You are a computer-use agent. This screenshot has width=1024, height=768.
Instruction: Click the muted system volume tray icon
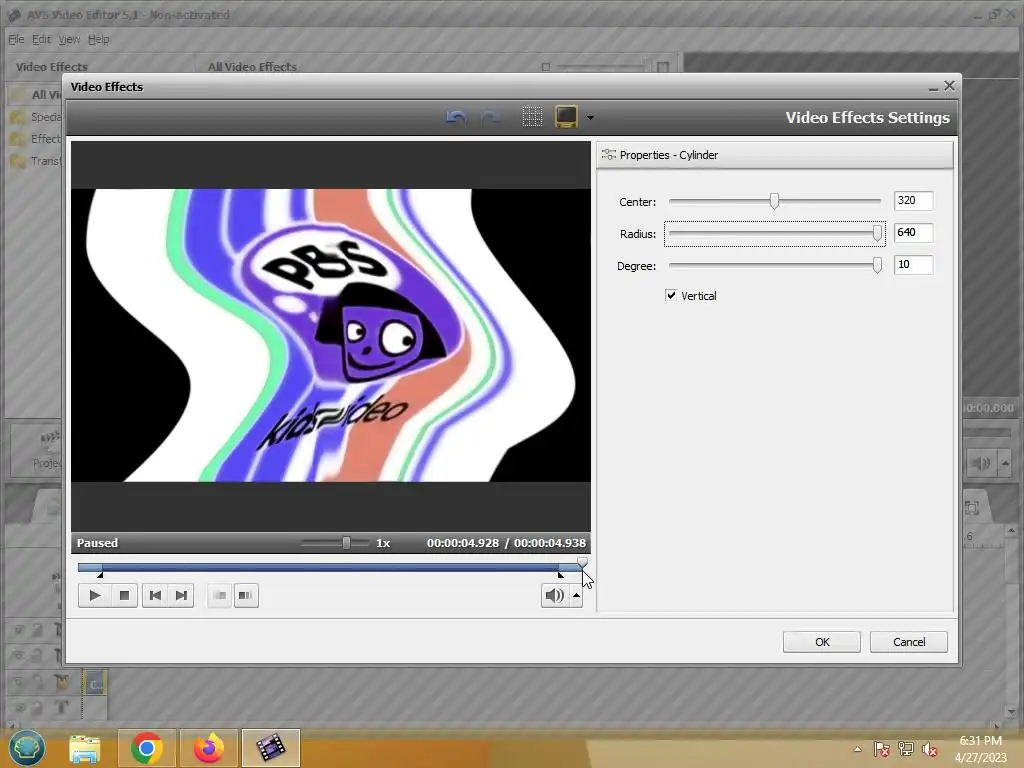coord(929,749)
